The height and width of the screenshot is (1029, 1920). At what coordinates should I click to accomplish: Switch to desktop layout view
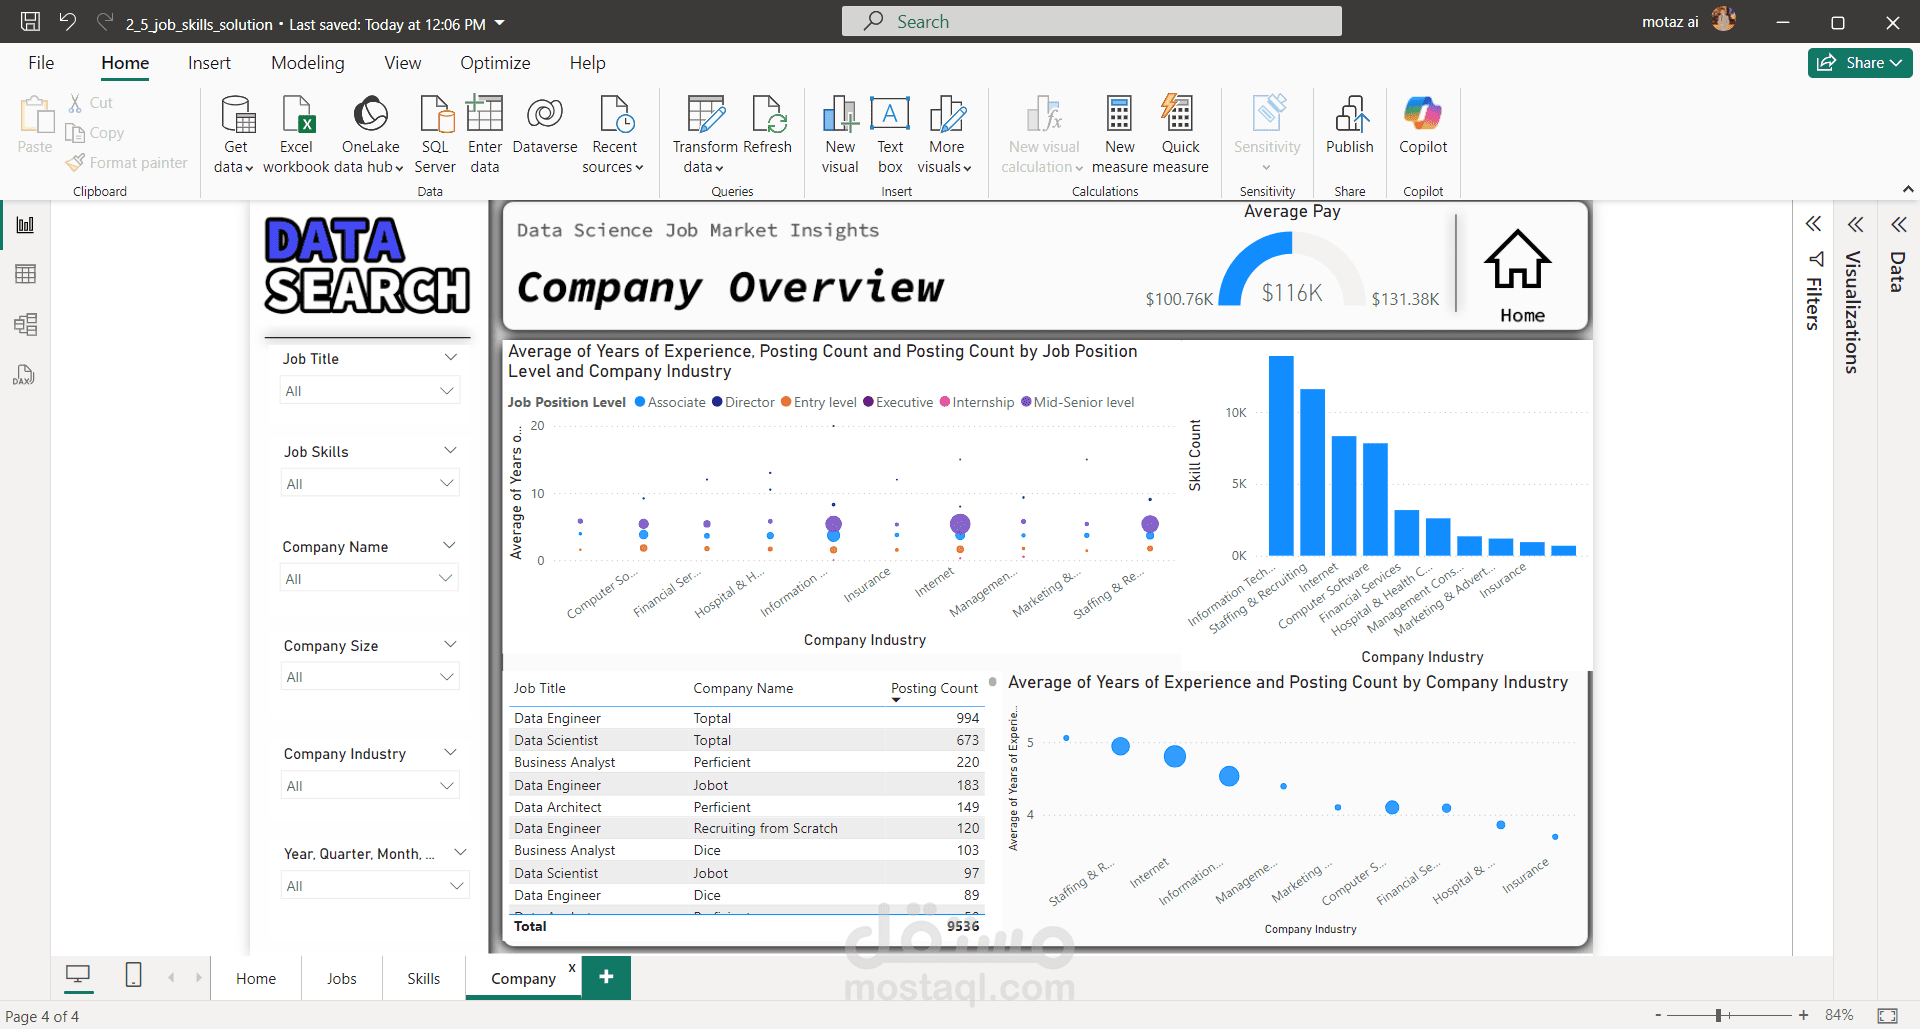(x=78, y=975)
